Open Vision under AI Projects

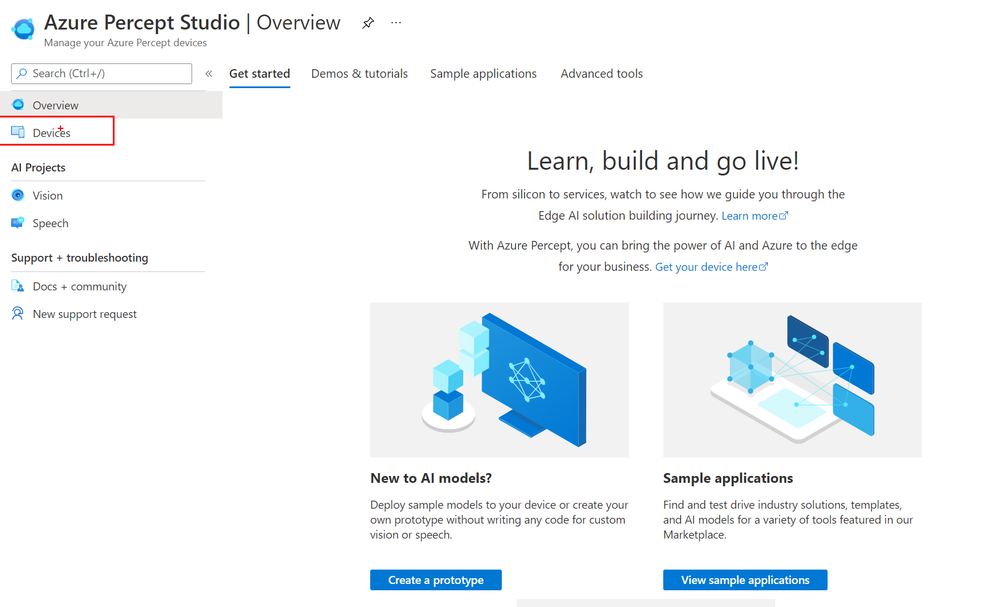tap(48, 195)
